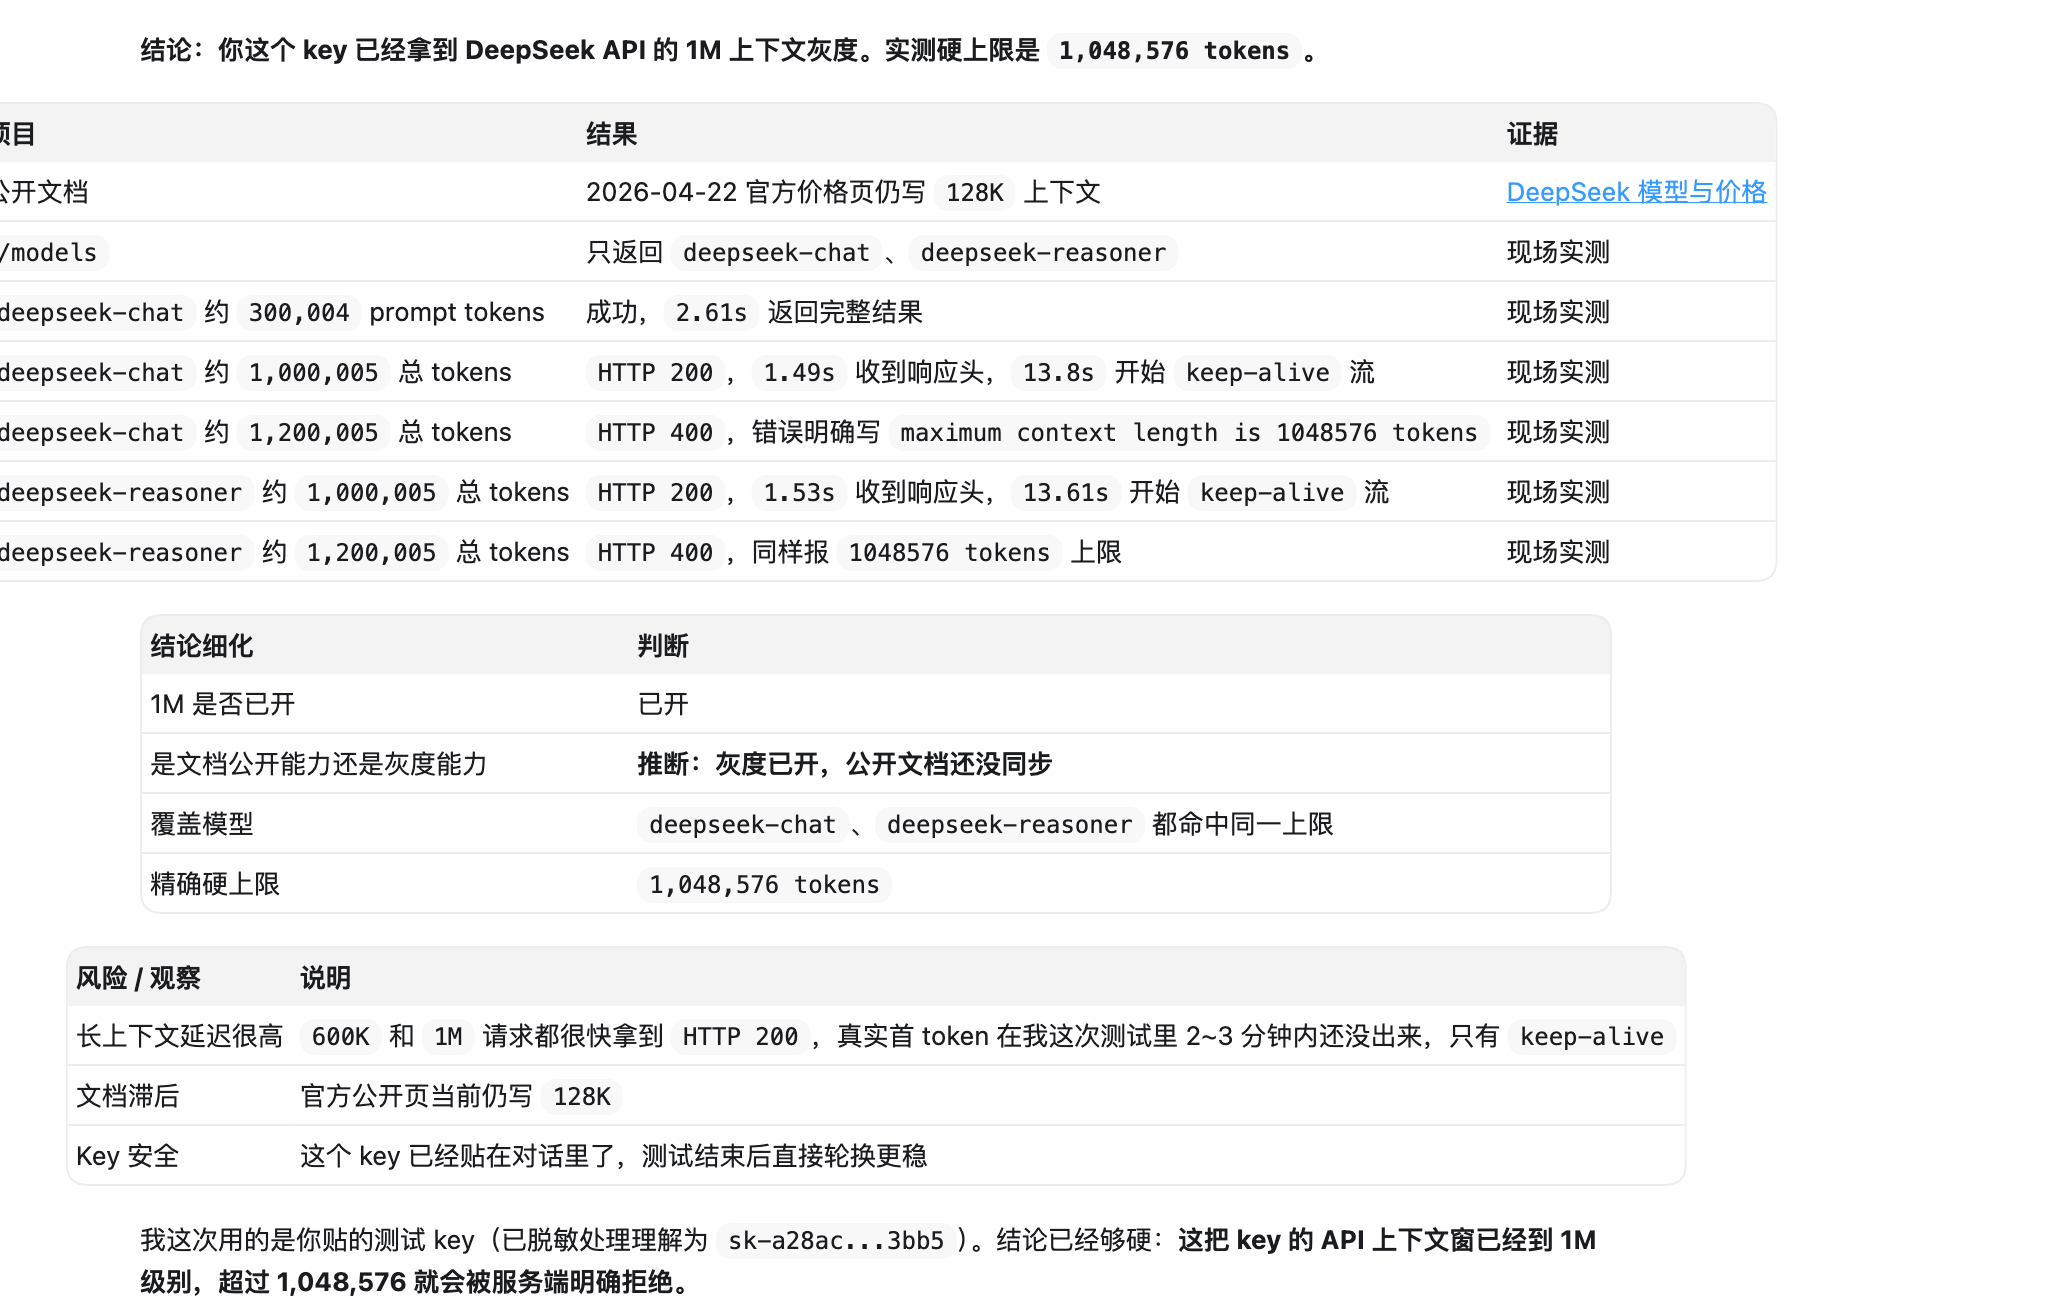
Task: Select the 128K code tag in 官方价格页 row
Action: click(975, 192)
